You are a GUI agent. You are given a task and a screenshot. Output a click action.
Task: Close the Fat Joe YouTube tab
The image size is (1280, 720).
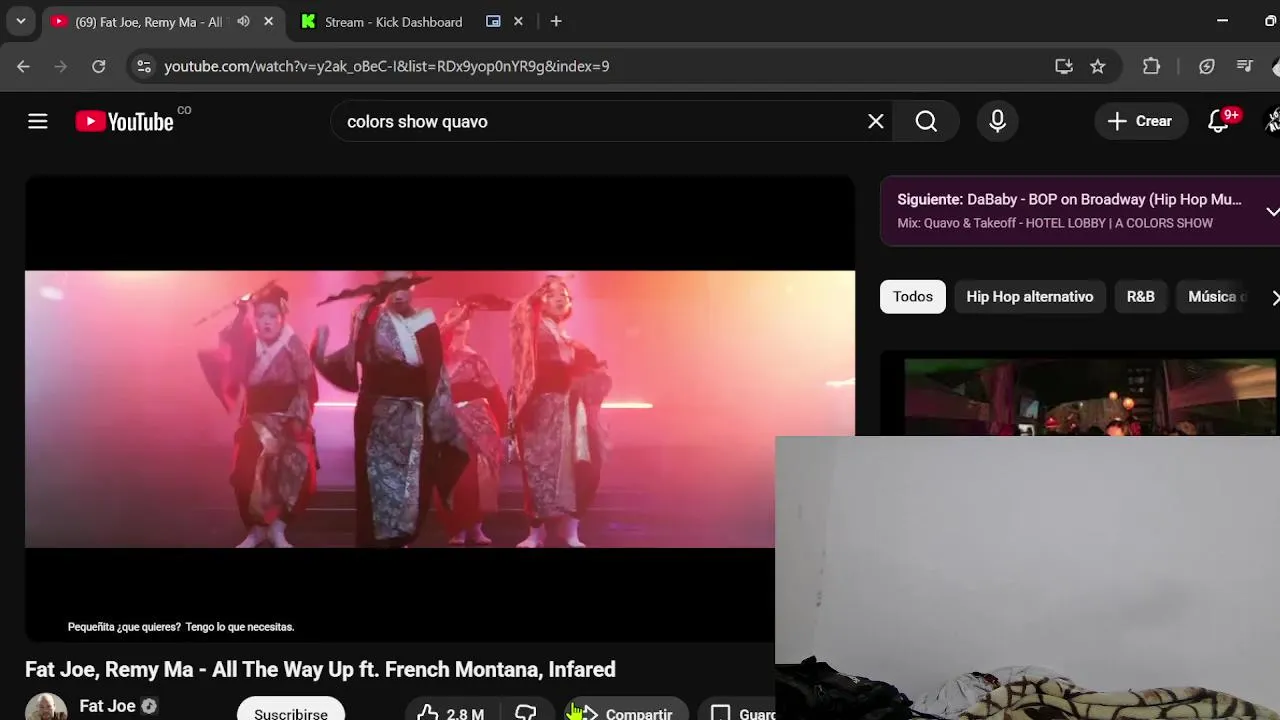coord(268,21)
